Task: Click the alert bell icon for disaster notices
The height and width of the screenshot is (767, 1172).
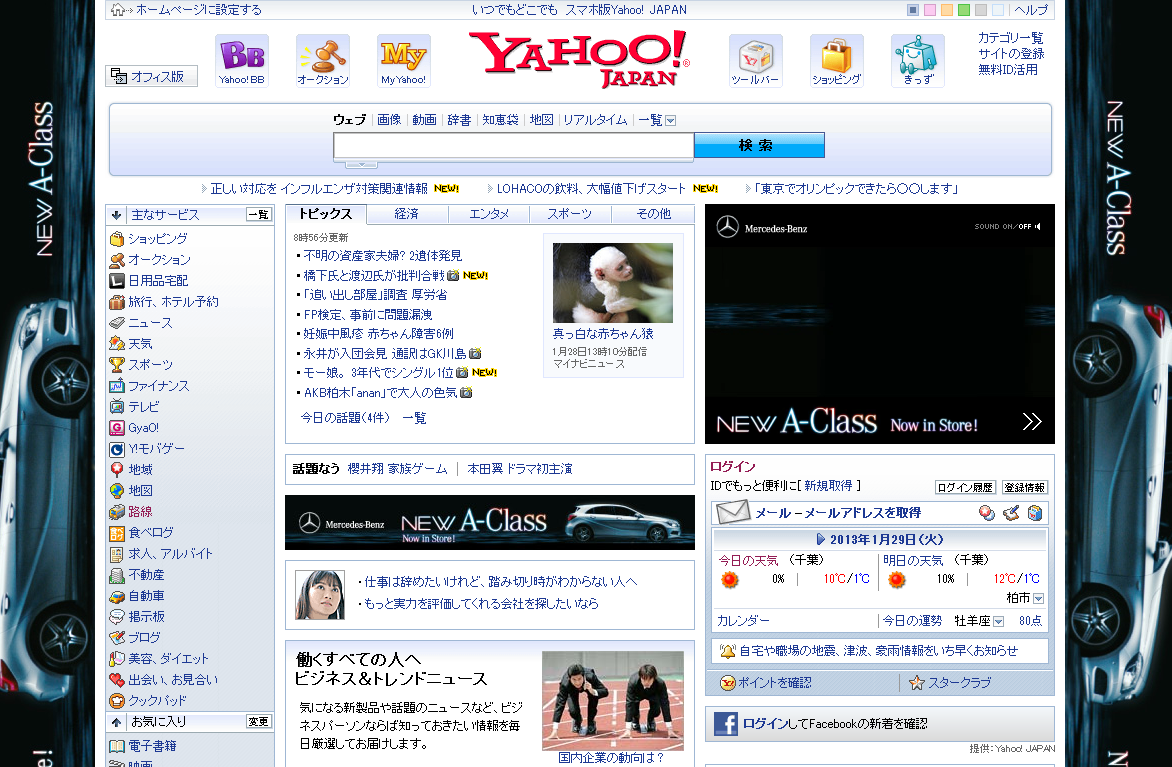Action: coord(727,650)
